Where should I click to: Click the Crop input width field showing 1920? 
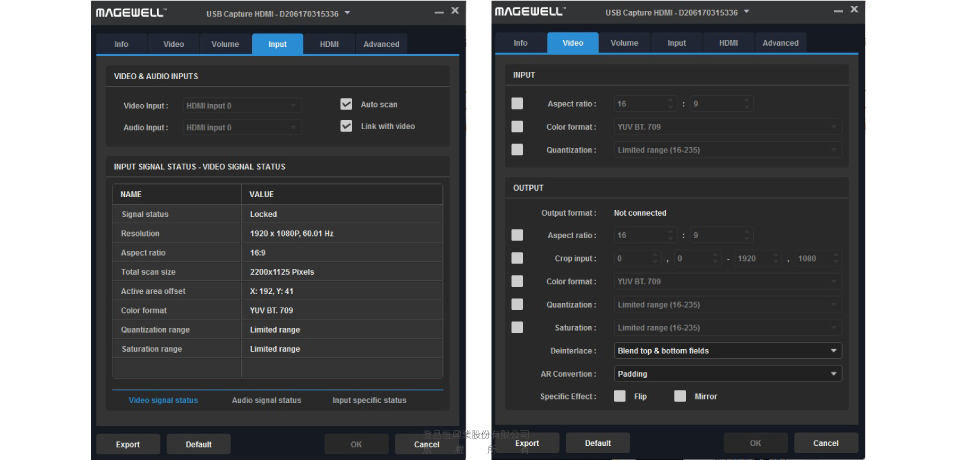756,259
